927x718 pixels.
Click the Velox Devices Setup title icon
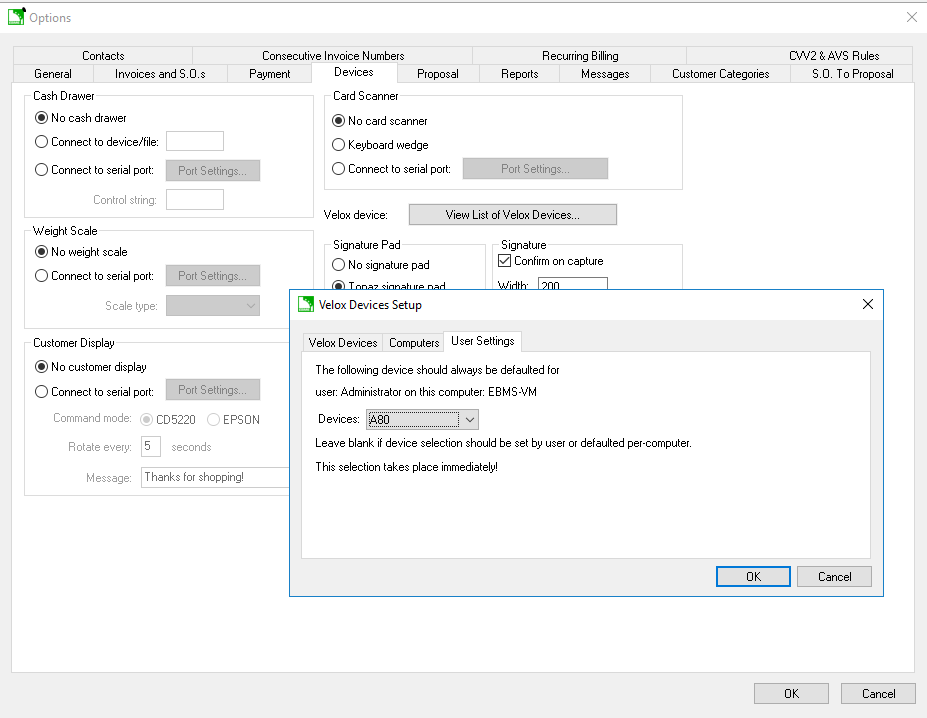pos(306,305)
